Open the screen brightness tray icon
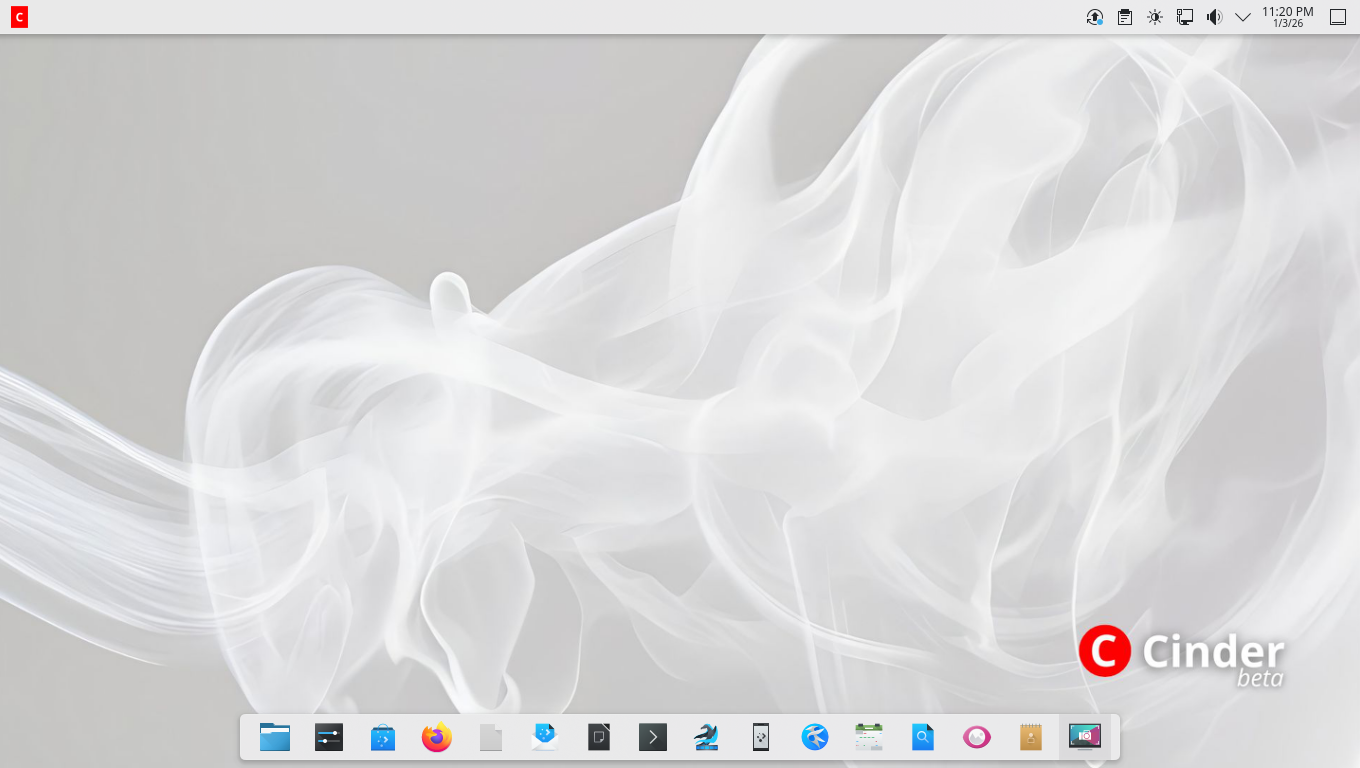 1155,17
